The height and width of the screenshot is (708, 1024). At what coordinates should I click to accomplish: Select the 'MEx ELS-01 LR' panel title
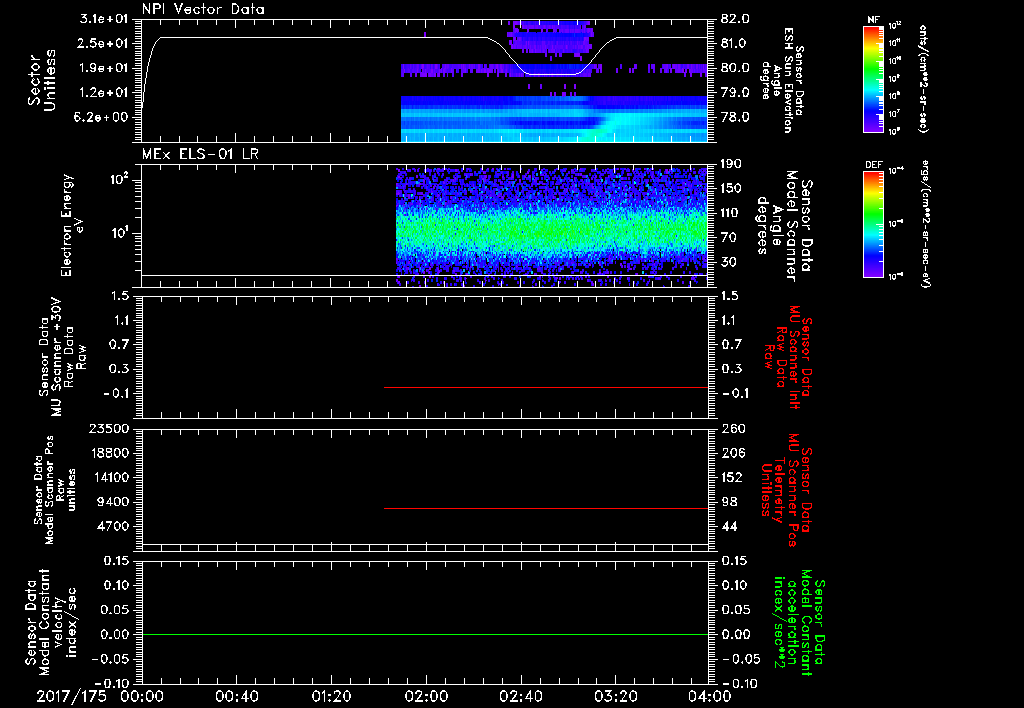pos(200,154)
